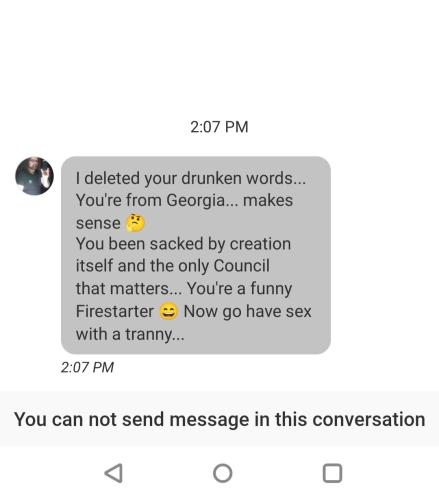Tap the empty white area above timestamp
This screenshot has height=500, width=439.
[x=219, y=57]
